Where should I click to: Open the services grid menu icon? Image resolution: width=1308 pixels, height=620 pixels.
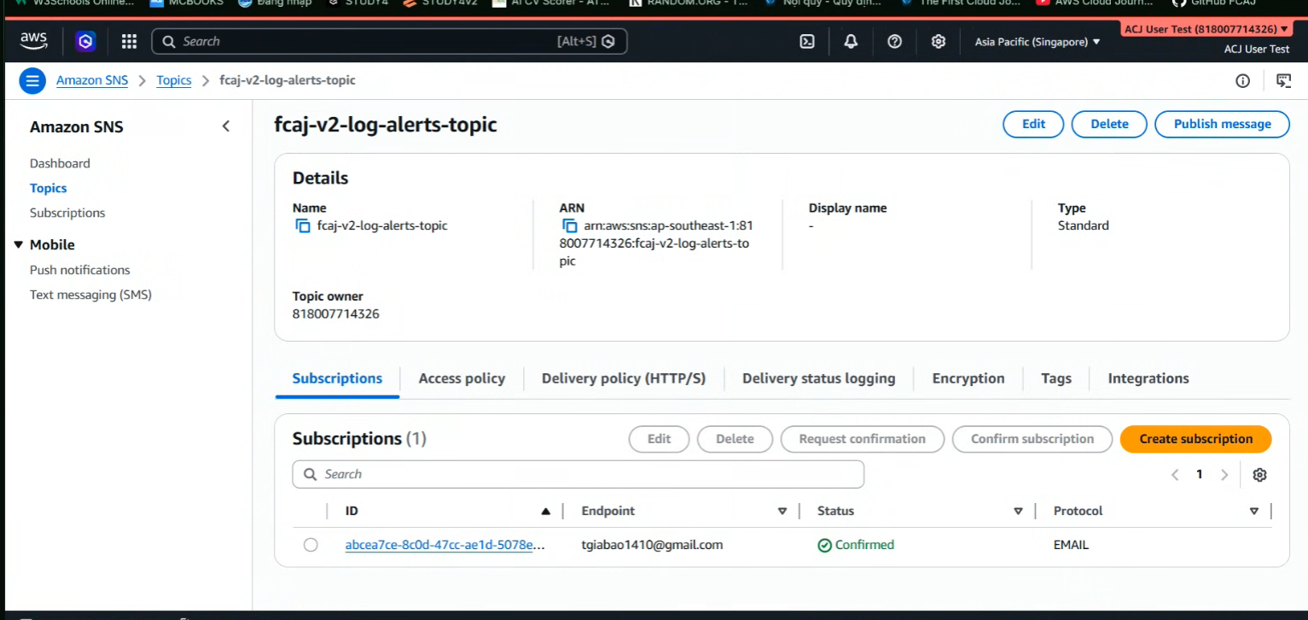(x=129, y=41)
